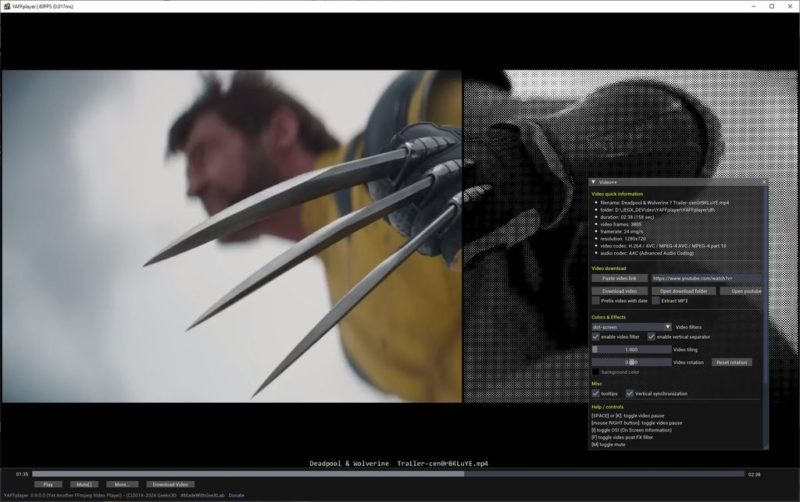
Task: Tick the Extract MP3 checkbox
Action: [656, 301]
